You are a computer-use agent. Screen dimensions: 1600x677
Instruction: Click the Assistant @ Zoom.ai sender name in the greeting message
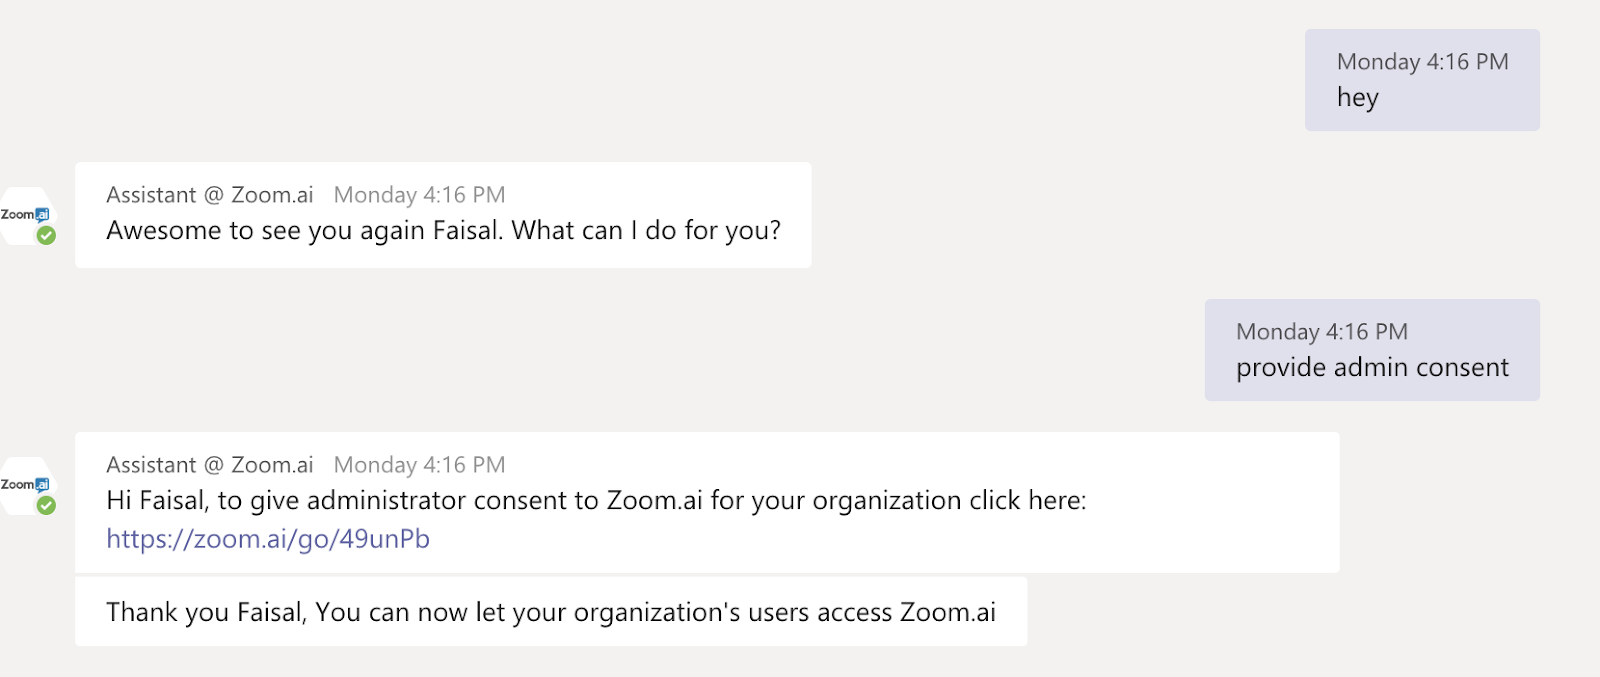[210, 195]
